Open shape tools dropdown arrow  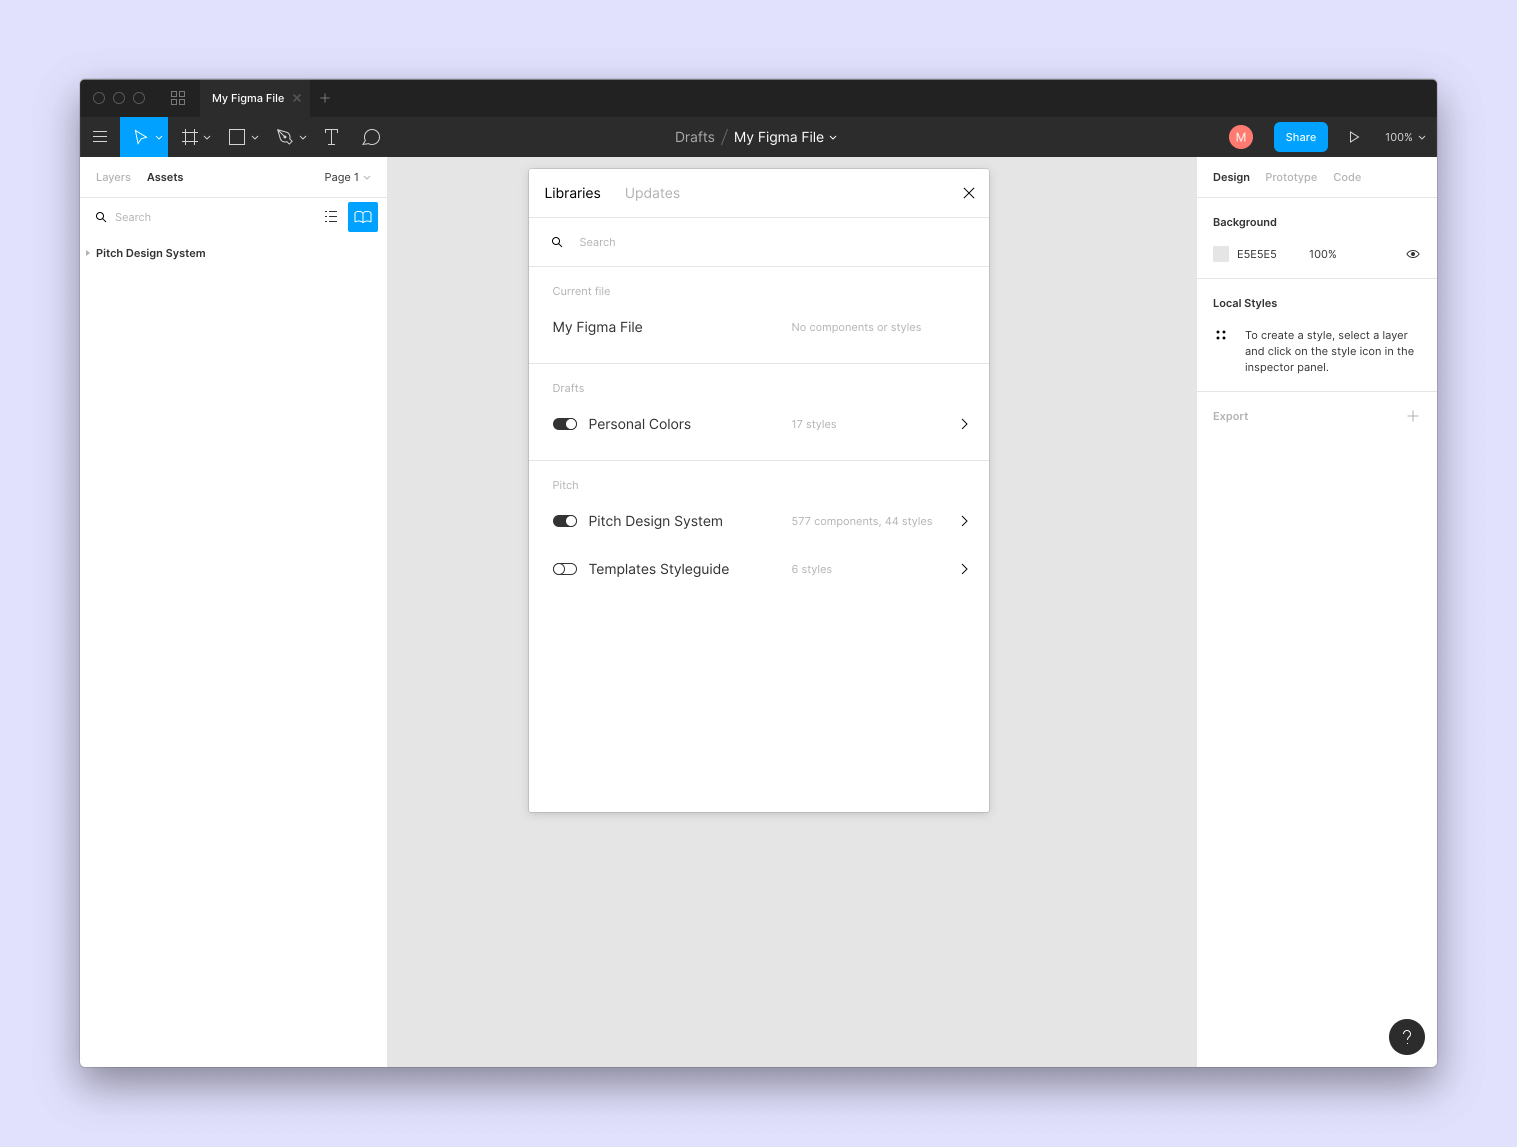[255, 138]
